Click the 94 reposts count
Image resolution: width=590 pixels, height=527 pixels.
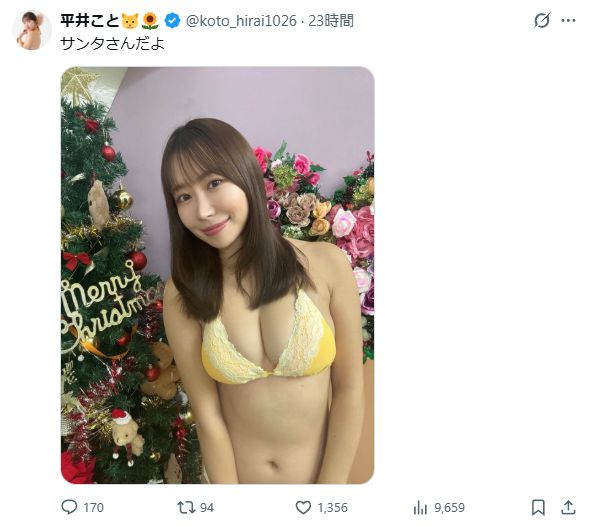[x=207, y=507]
